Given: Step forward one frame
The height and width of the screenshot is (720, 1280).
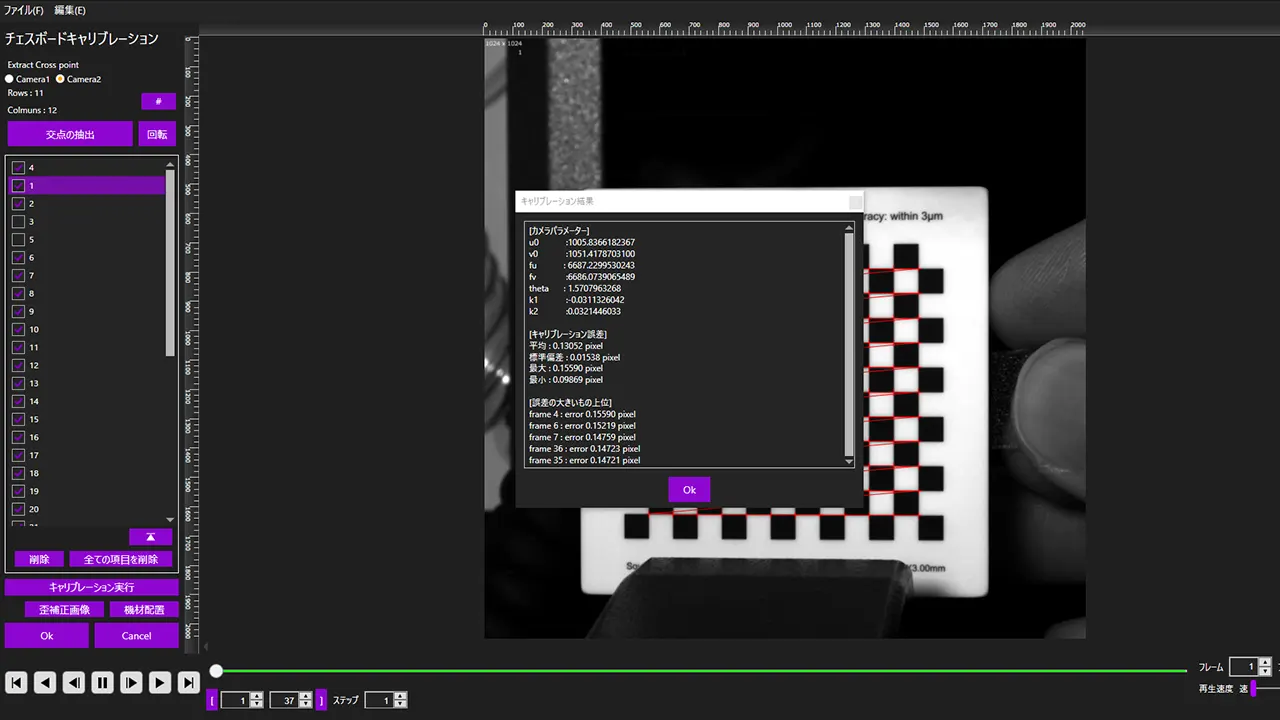Looking at the screenshot, I should coord(131,683).
